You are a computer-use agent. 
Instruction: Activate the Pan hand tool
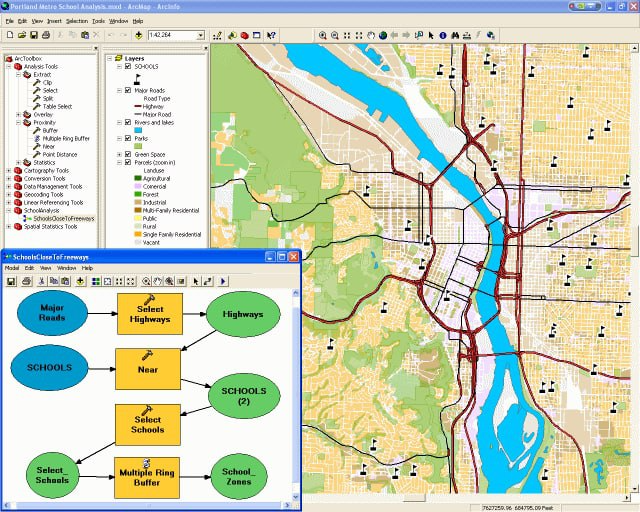(x=371, y=36)
